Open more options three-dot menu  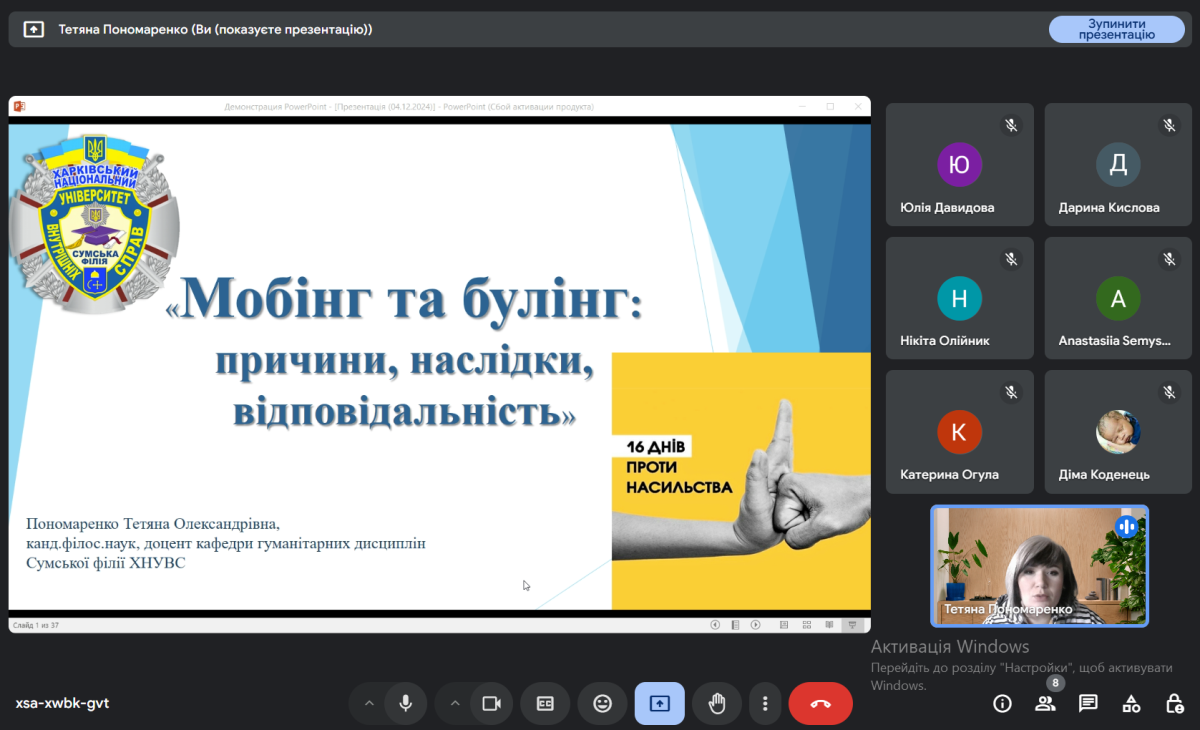(x=765, y=703)
